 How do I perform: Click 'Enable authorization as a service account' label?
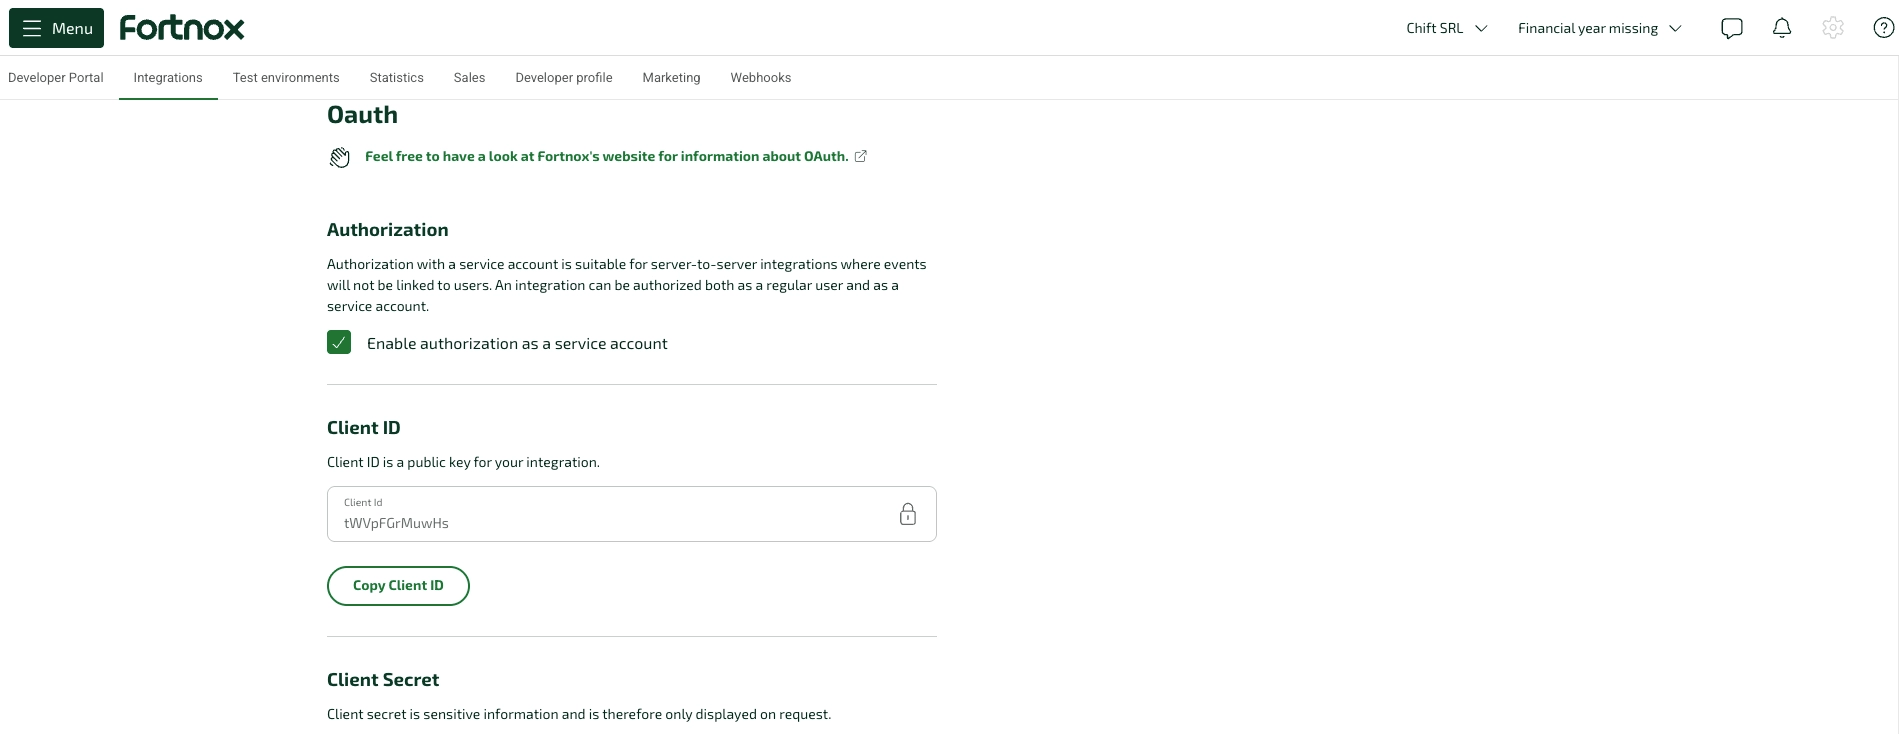[x=517, y=343]
